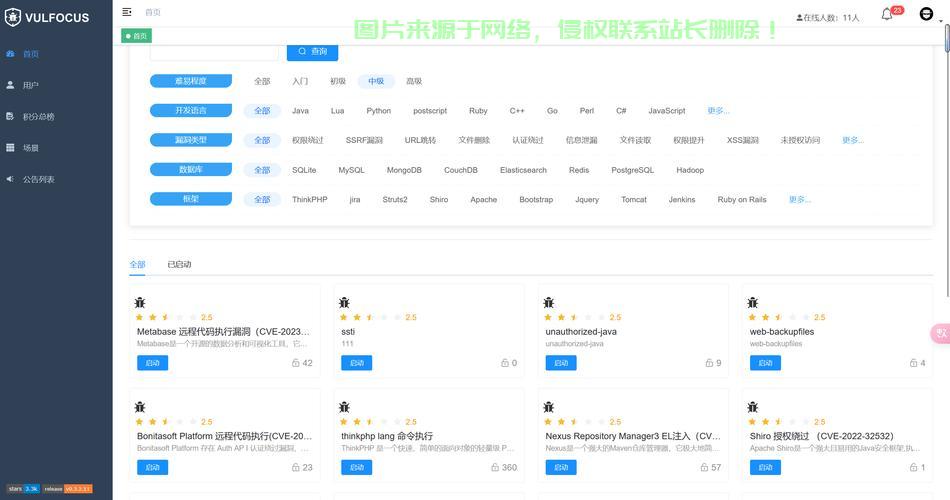Click the 场景 grid icon in the sidebar
Screen dimensions: 950x500
(x=10, y=148)
